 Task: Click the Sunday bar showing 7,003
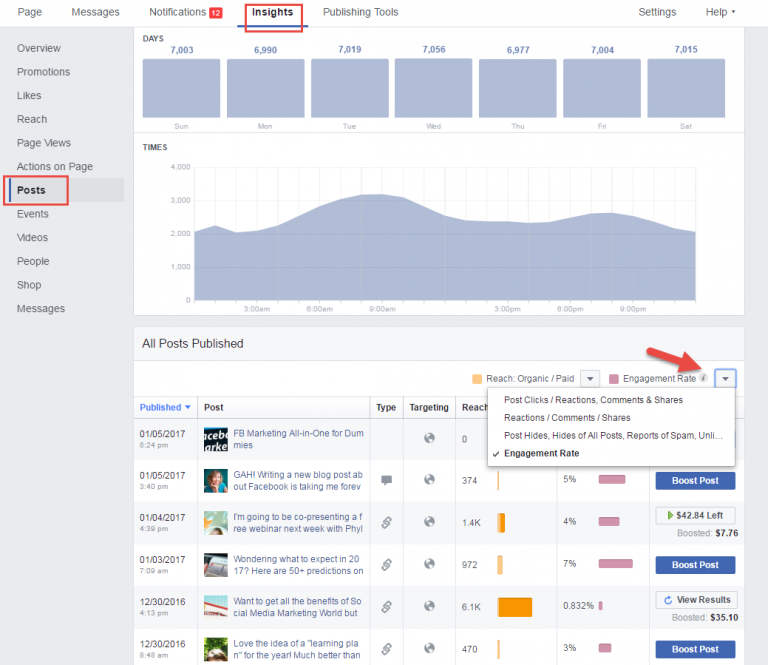tap(181, 88)
